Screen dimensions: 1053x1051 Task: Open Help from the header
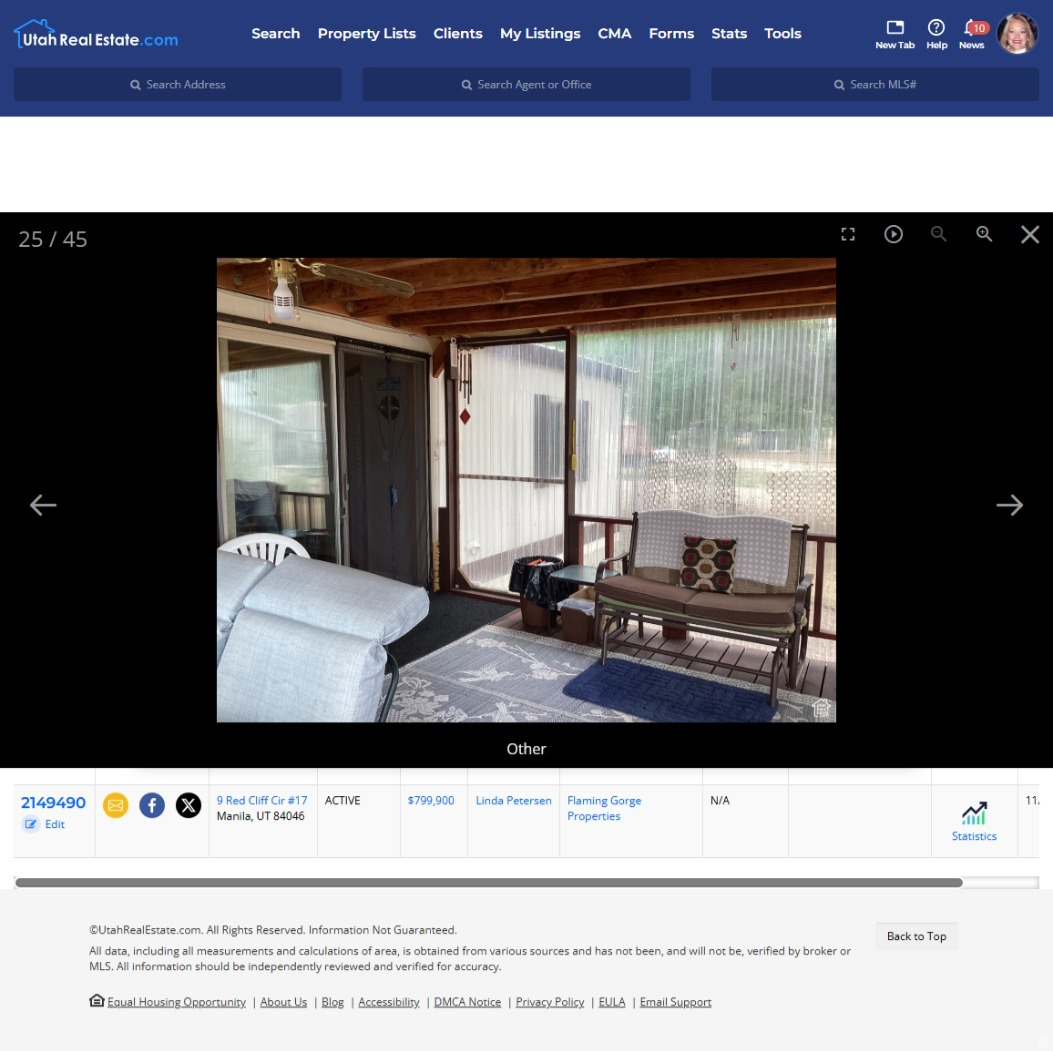coord(936,32)
